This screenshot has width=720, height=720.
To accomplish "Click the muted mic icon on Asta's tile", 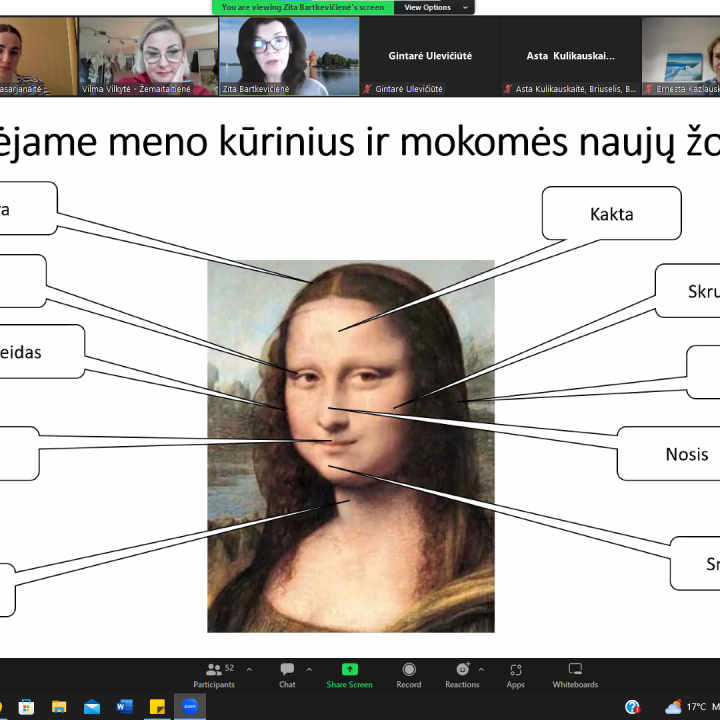I will tap(507, 89).
